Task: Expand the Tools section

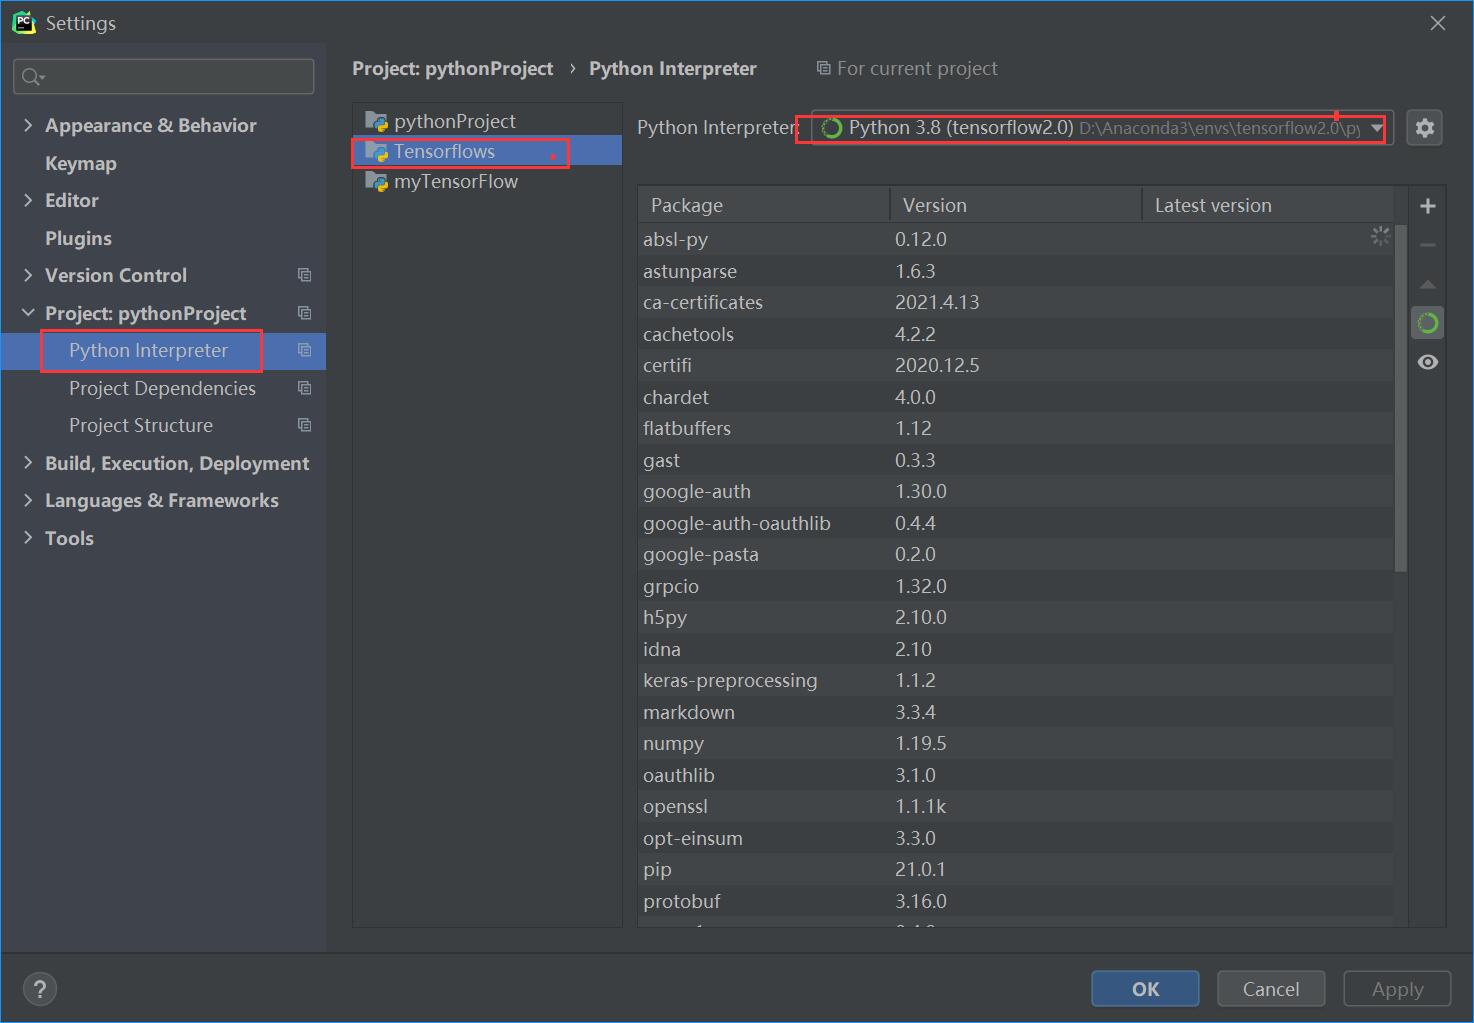Action: pyautogui.click(x=28, y=538)
